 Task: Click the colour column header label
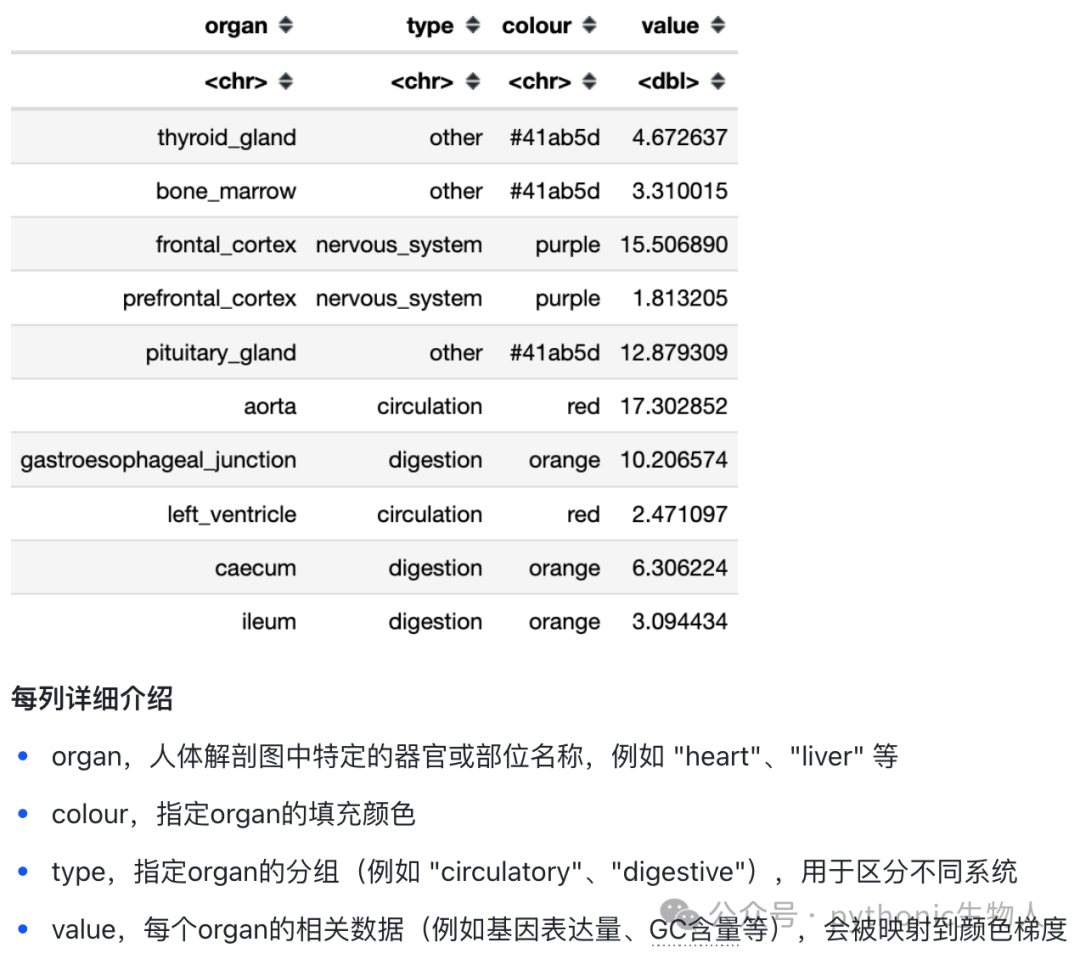(x=537, y=26)
